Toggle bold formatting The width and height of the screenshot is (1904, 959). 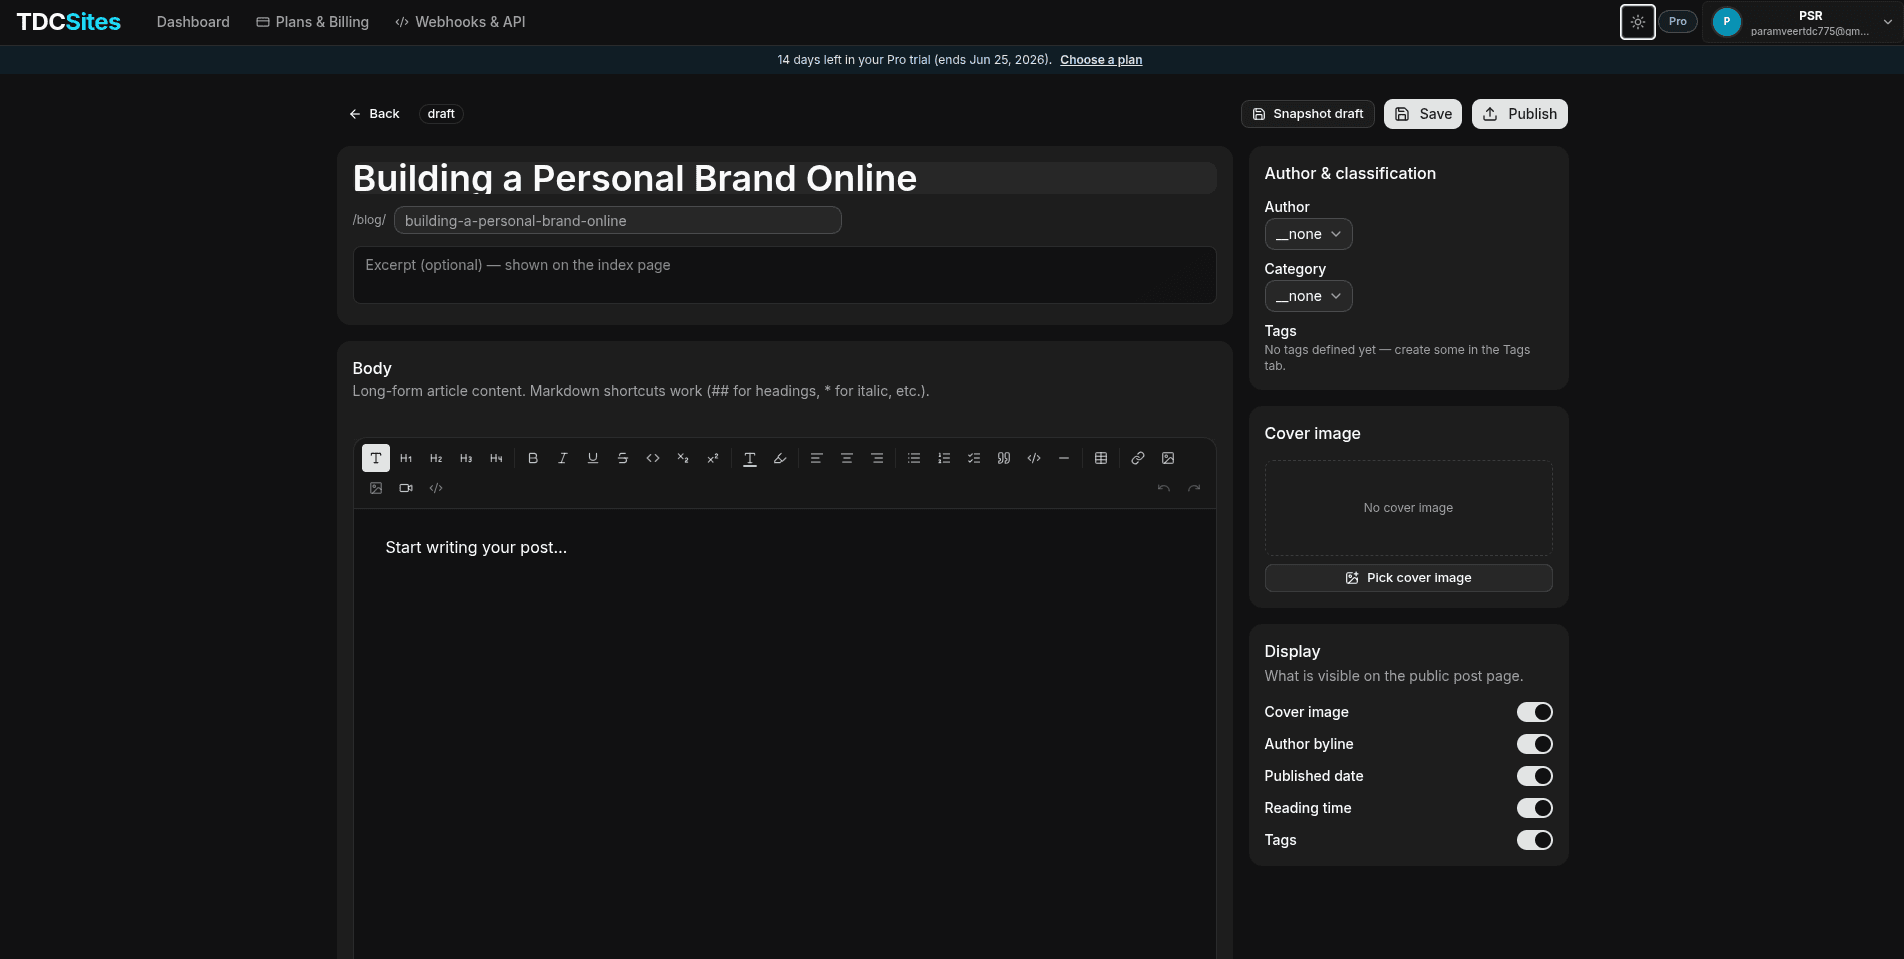pos(533,458)
